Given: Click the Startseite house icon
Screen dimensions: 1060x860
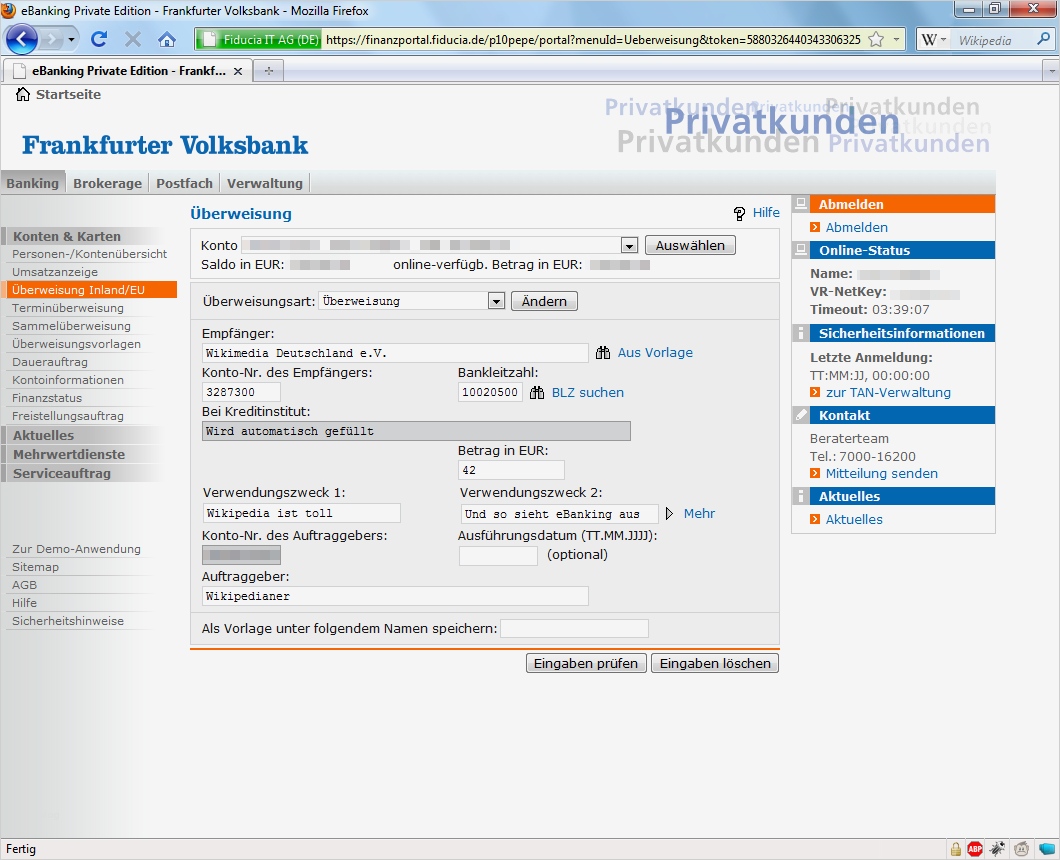Looking at the screenshot, I should tap(22, 93).
